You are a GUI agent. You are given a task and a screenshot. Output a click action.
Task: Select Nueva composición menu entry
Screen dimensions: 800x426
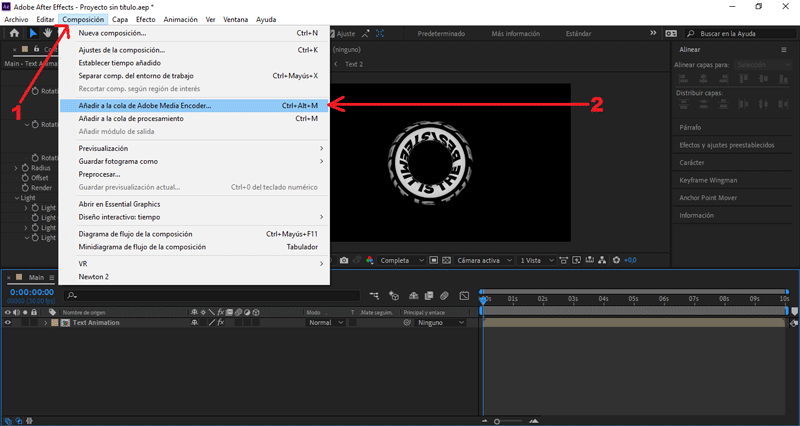click(194, 33)
